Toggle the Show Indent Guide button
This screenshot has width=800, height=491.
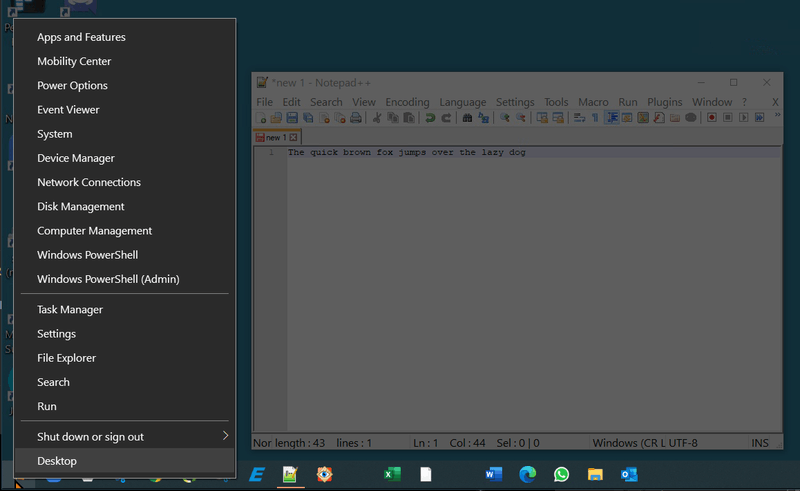pos(611,118)
